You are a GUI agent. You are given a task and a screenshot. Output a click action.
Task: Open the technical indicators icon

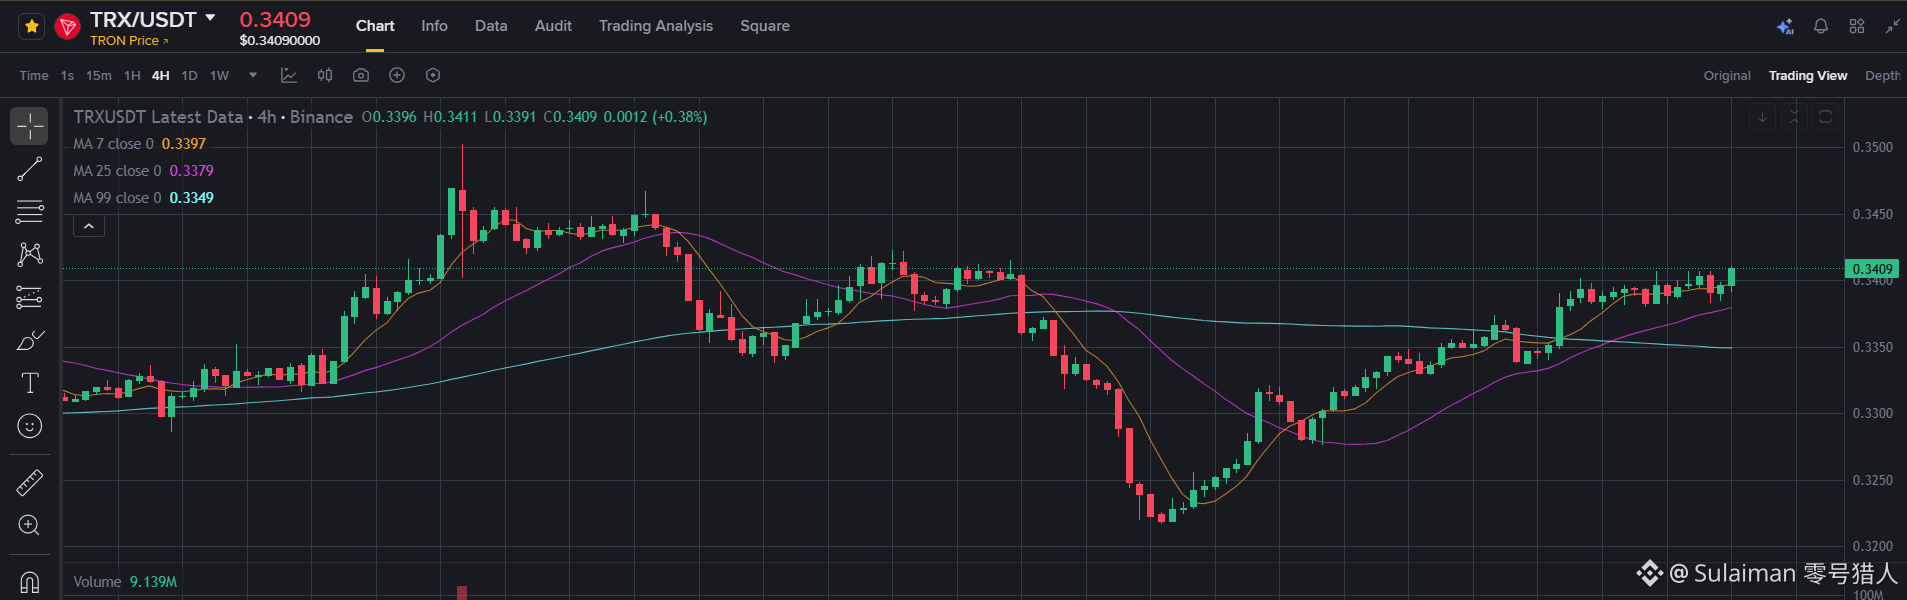click(289, 75)
